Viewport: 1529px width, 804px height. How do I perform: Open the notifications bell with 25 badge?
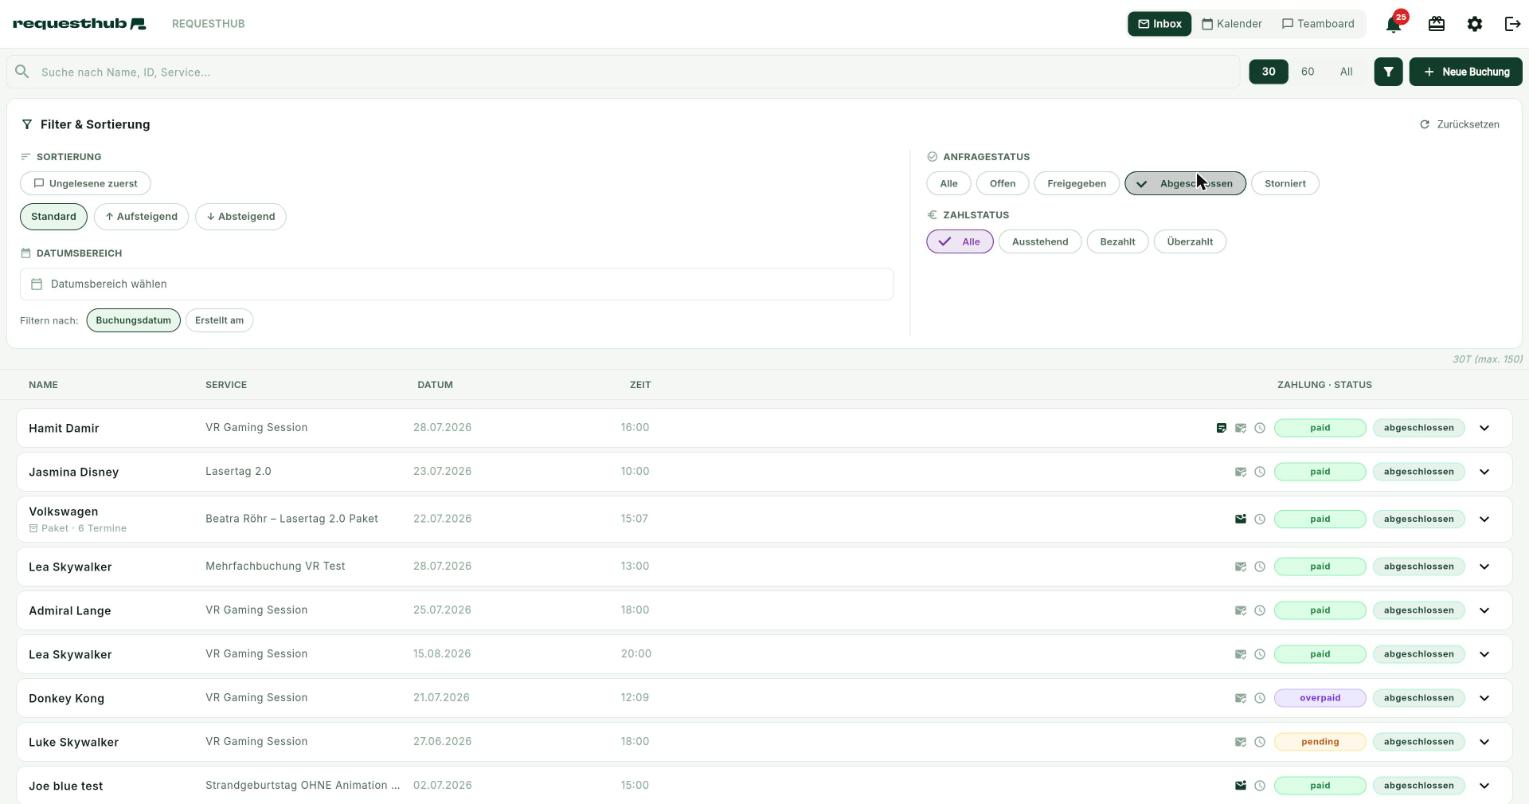click(1394, 23)
